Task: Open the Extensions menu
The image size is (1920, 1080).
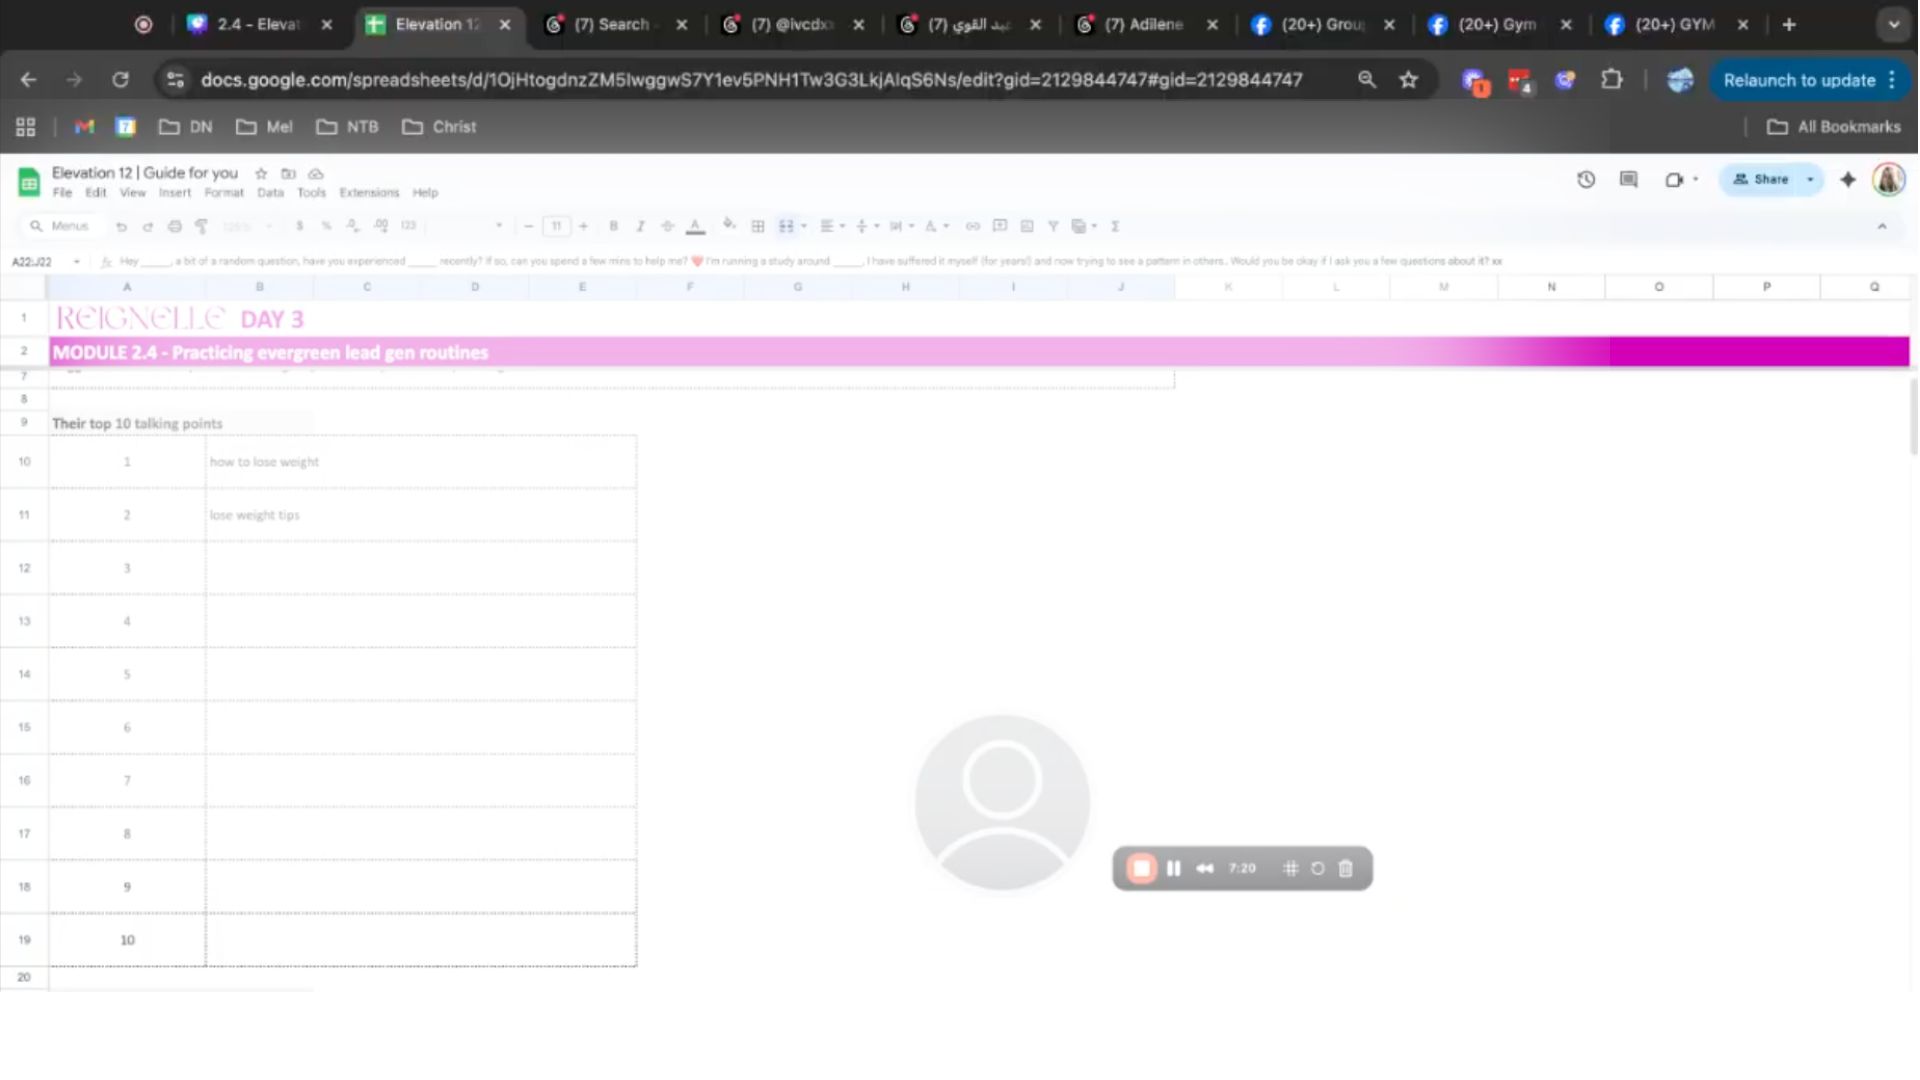Action: (368, 193)
